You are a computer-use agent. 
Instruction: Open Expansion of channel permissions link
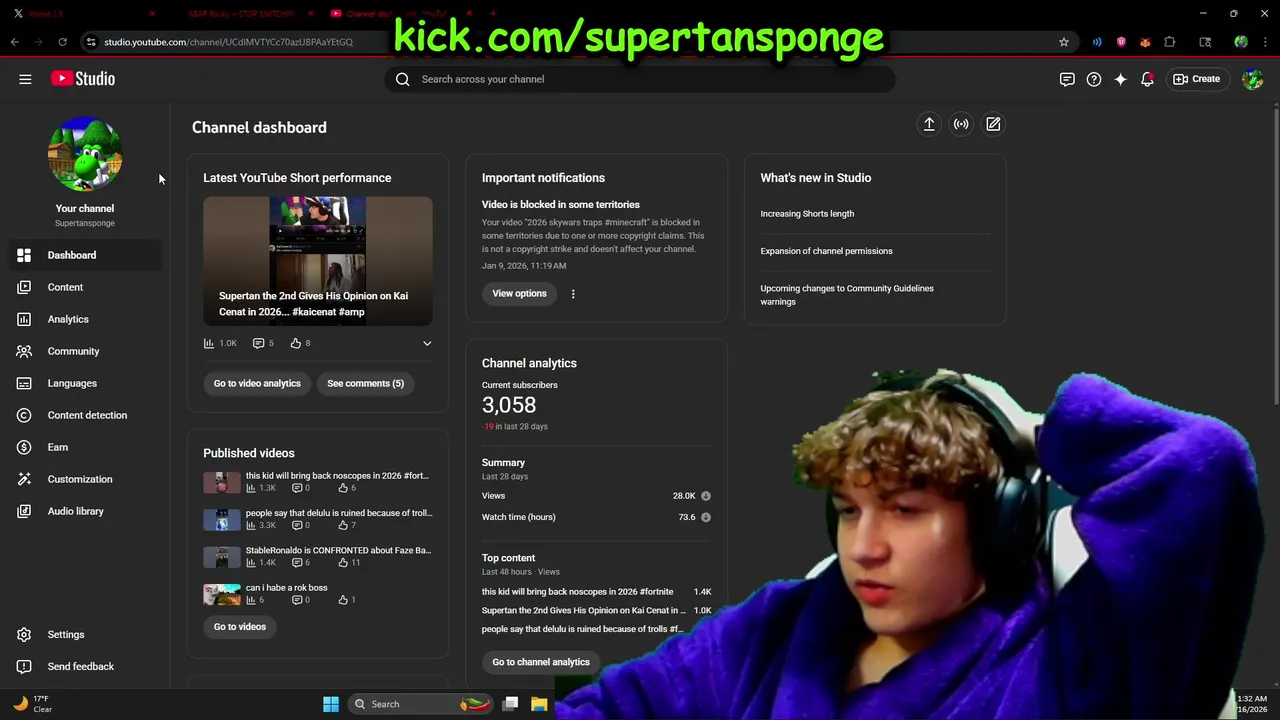click(826, 251)
